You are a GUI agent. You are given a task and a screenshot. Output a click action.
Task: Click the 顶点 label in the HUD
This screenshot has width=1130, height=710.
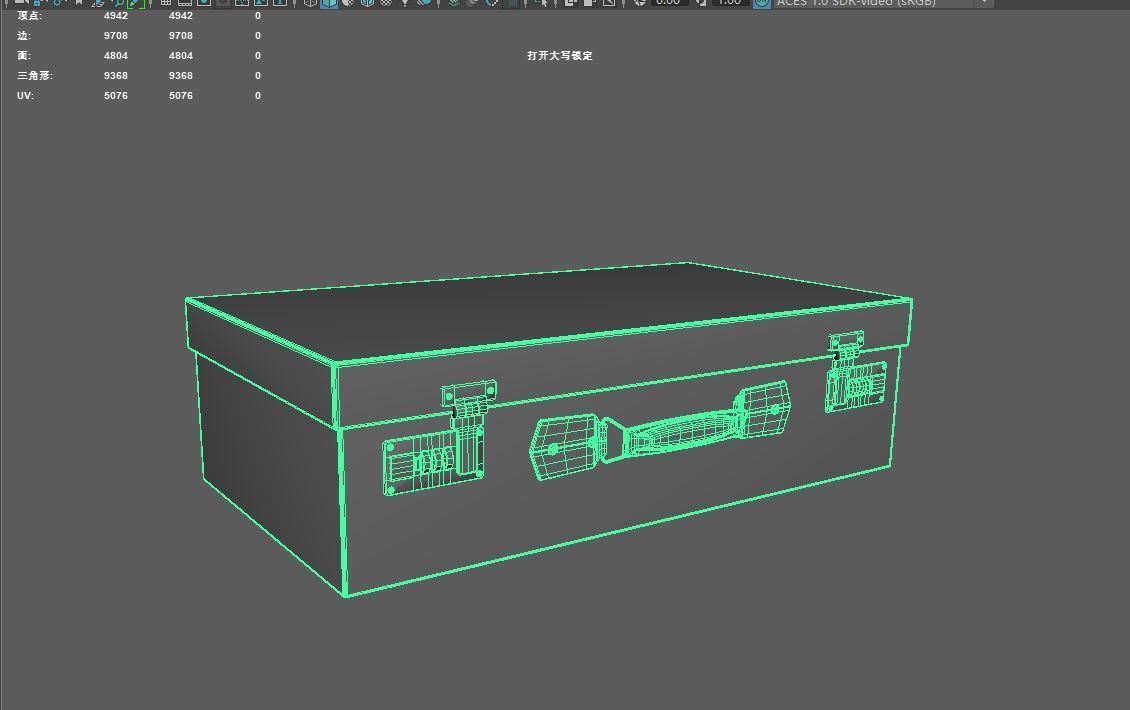[30, 15]
